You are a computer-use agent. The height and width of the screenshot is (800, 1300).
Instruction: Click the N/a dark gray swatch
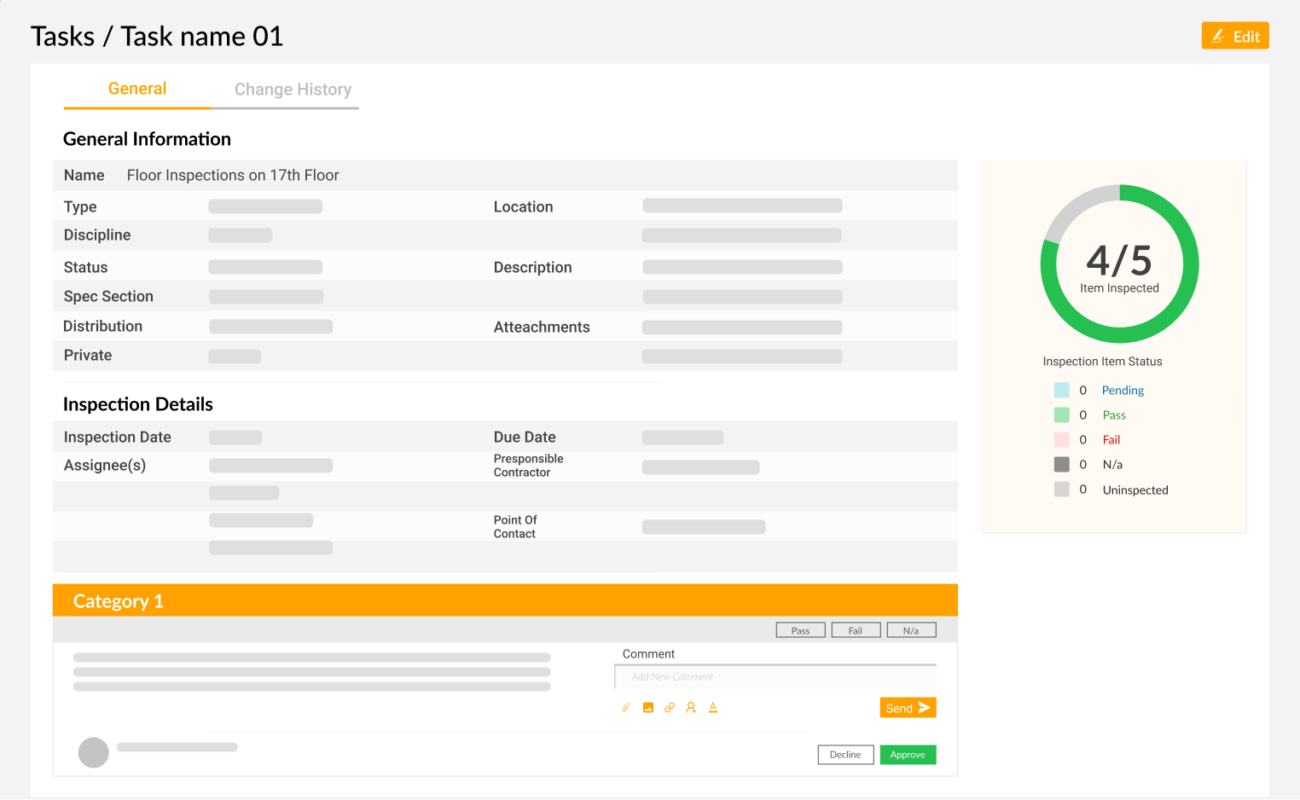[x=1062, y=464]
